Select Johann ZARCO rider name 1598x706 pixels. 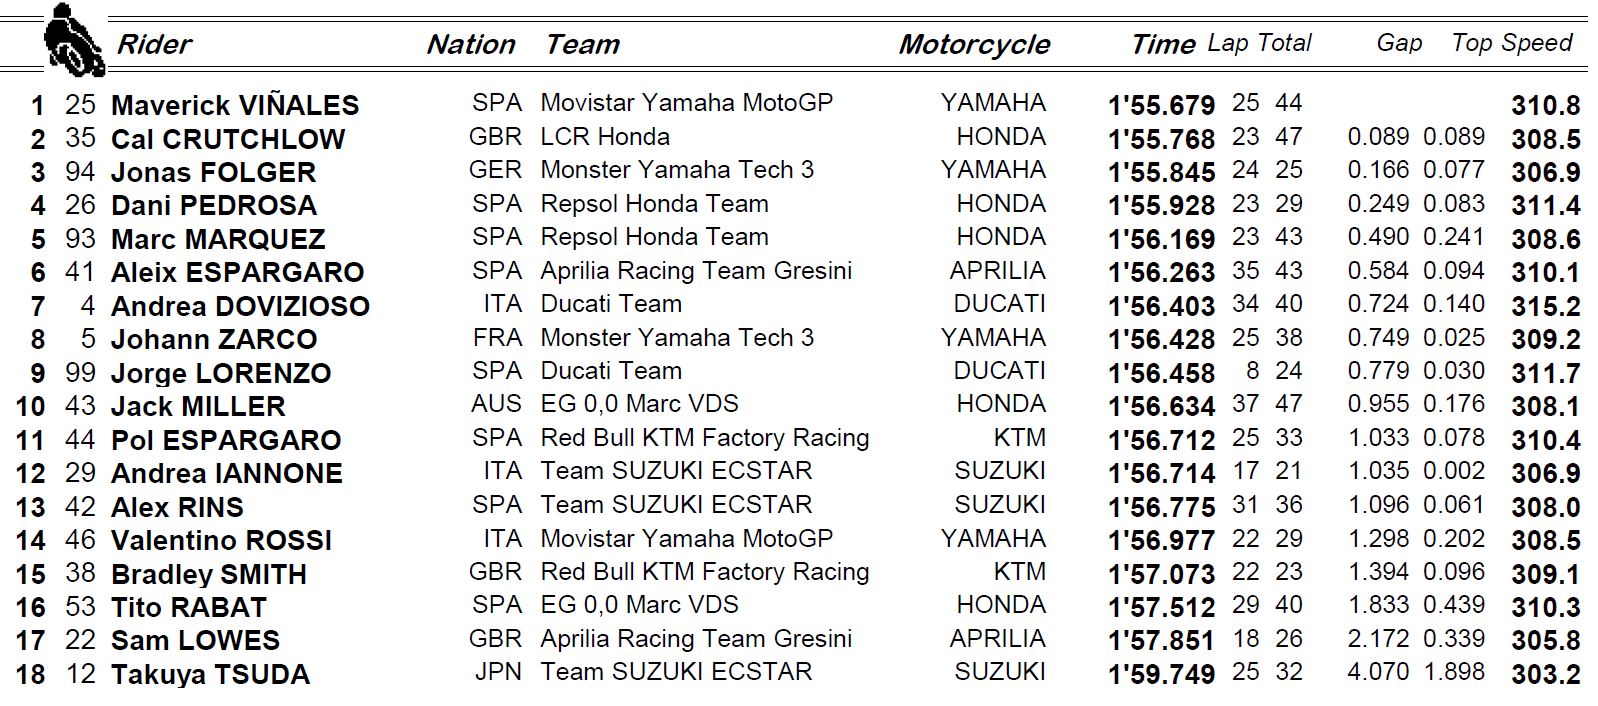(x=214, y=340)
